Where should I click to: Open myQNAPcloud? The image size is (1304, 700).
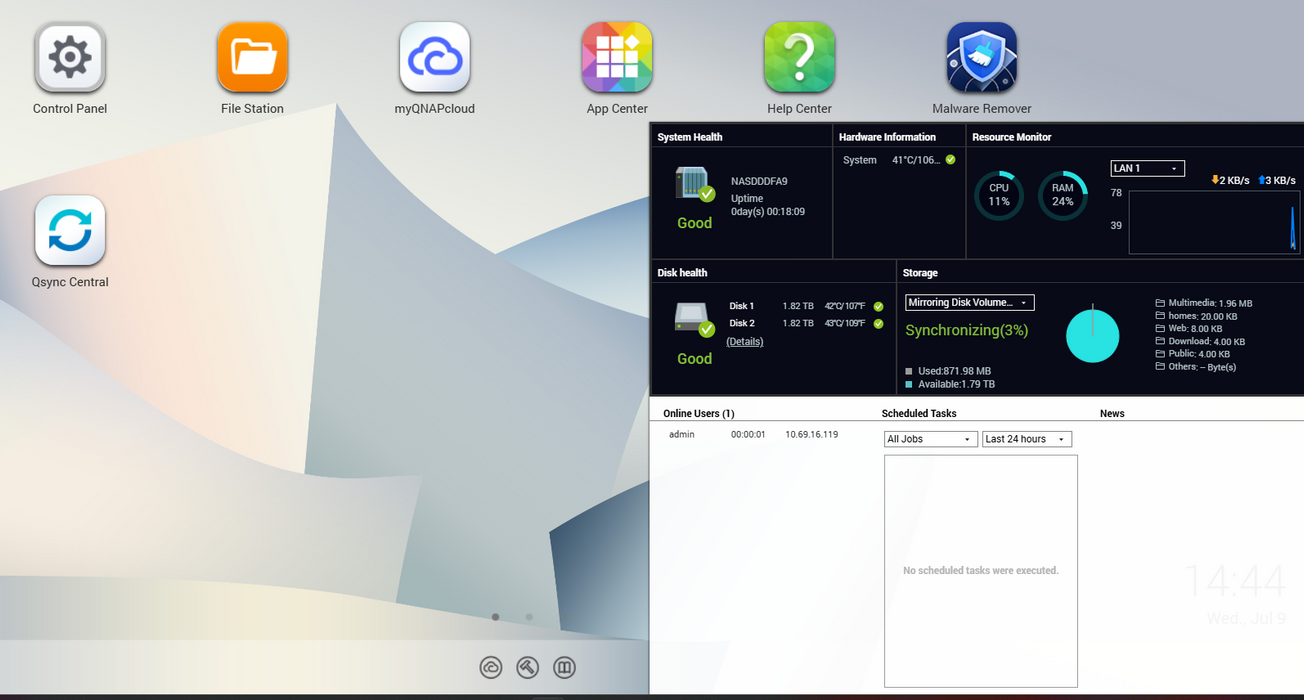[435, 57]
